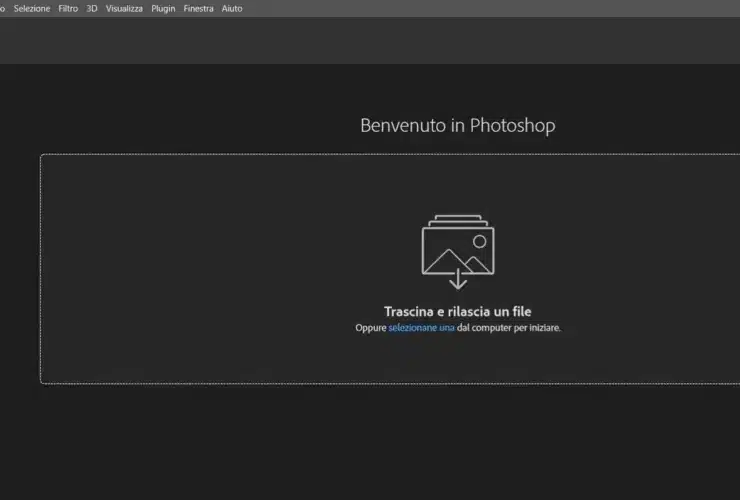The width and height of the screenshot is (740, 500).
Task: Open the Finestra menu
Action: [x=198, y=8]
